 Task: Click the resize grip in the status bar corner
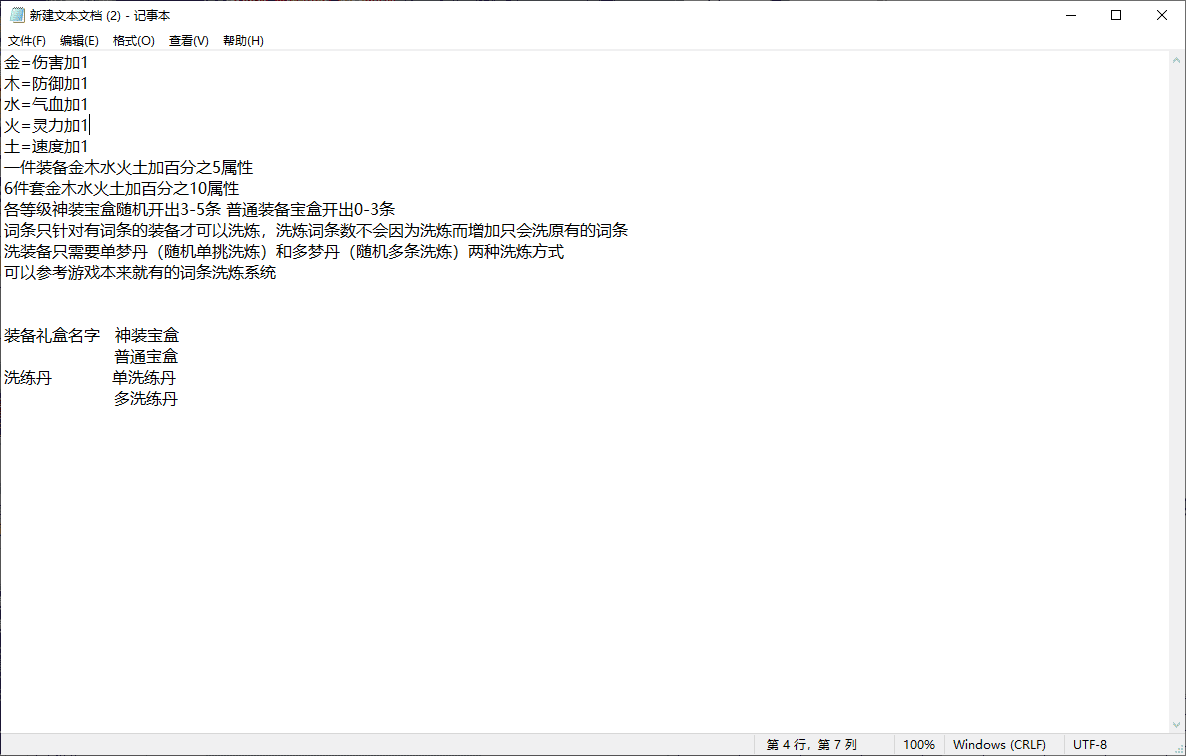pyautogui.click(x=1177, y=747)
